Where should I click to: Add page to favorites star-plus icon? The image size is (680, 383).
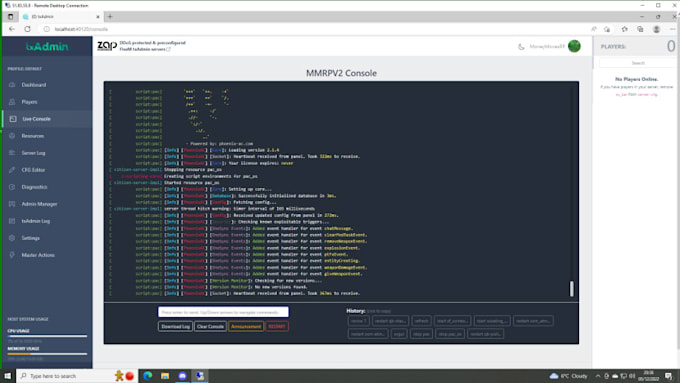607,29
